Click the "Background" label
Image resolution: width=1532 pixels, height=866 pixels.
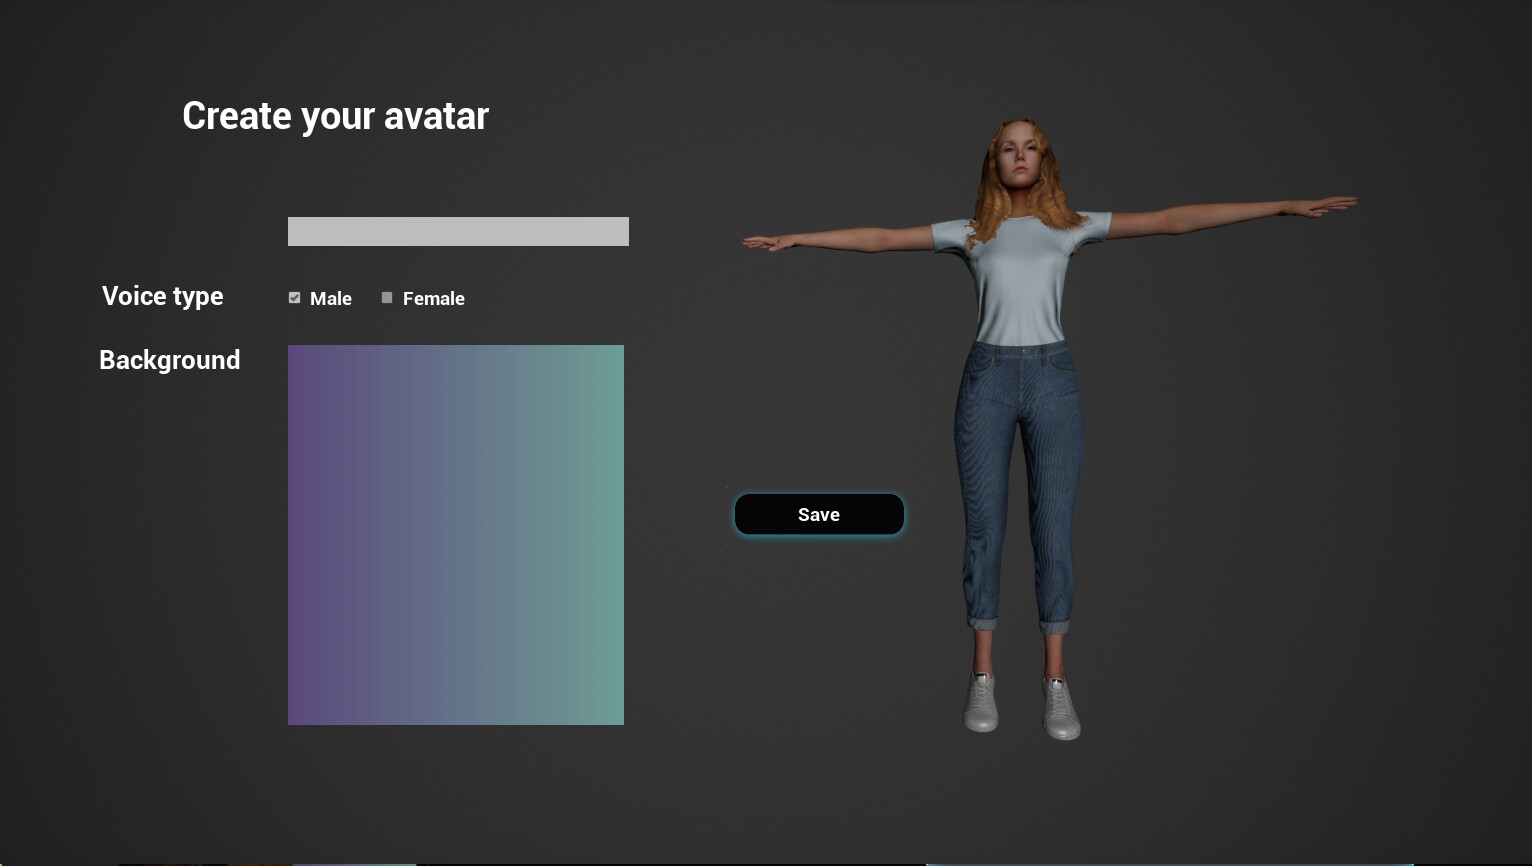(x=169, y=360)
